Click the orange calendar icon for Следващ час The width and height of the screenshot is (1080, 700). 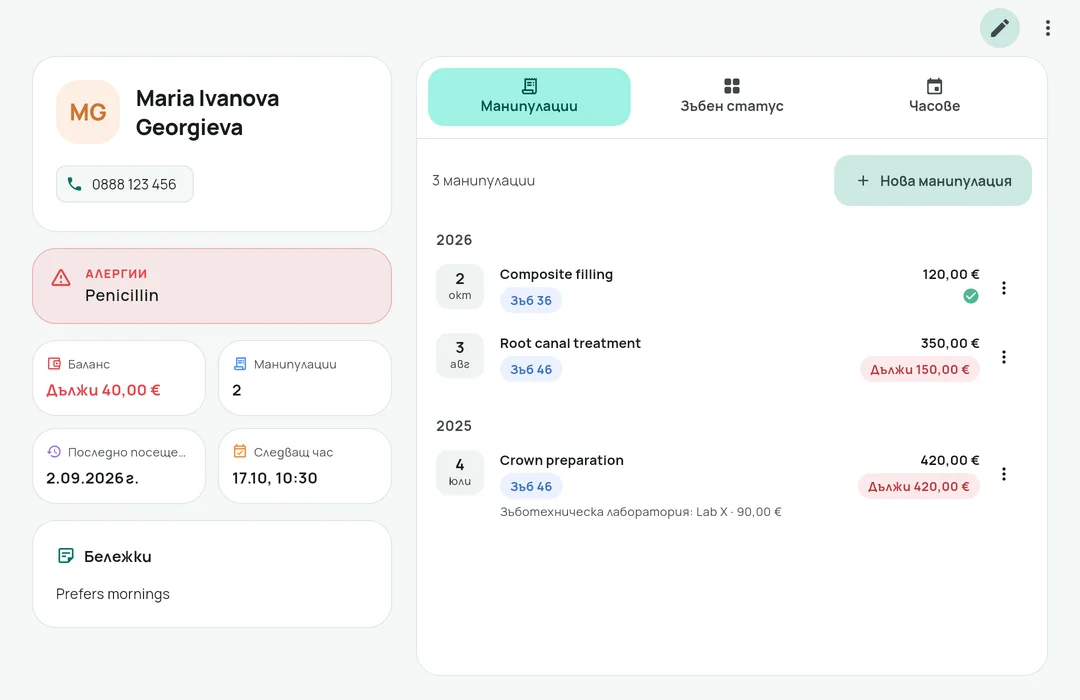[x=240, y=452]
